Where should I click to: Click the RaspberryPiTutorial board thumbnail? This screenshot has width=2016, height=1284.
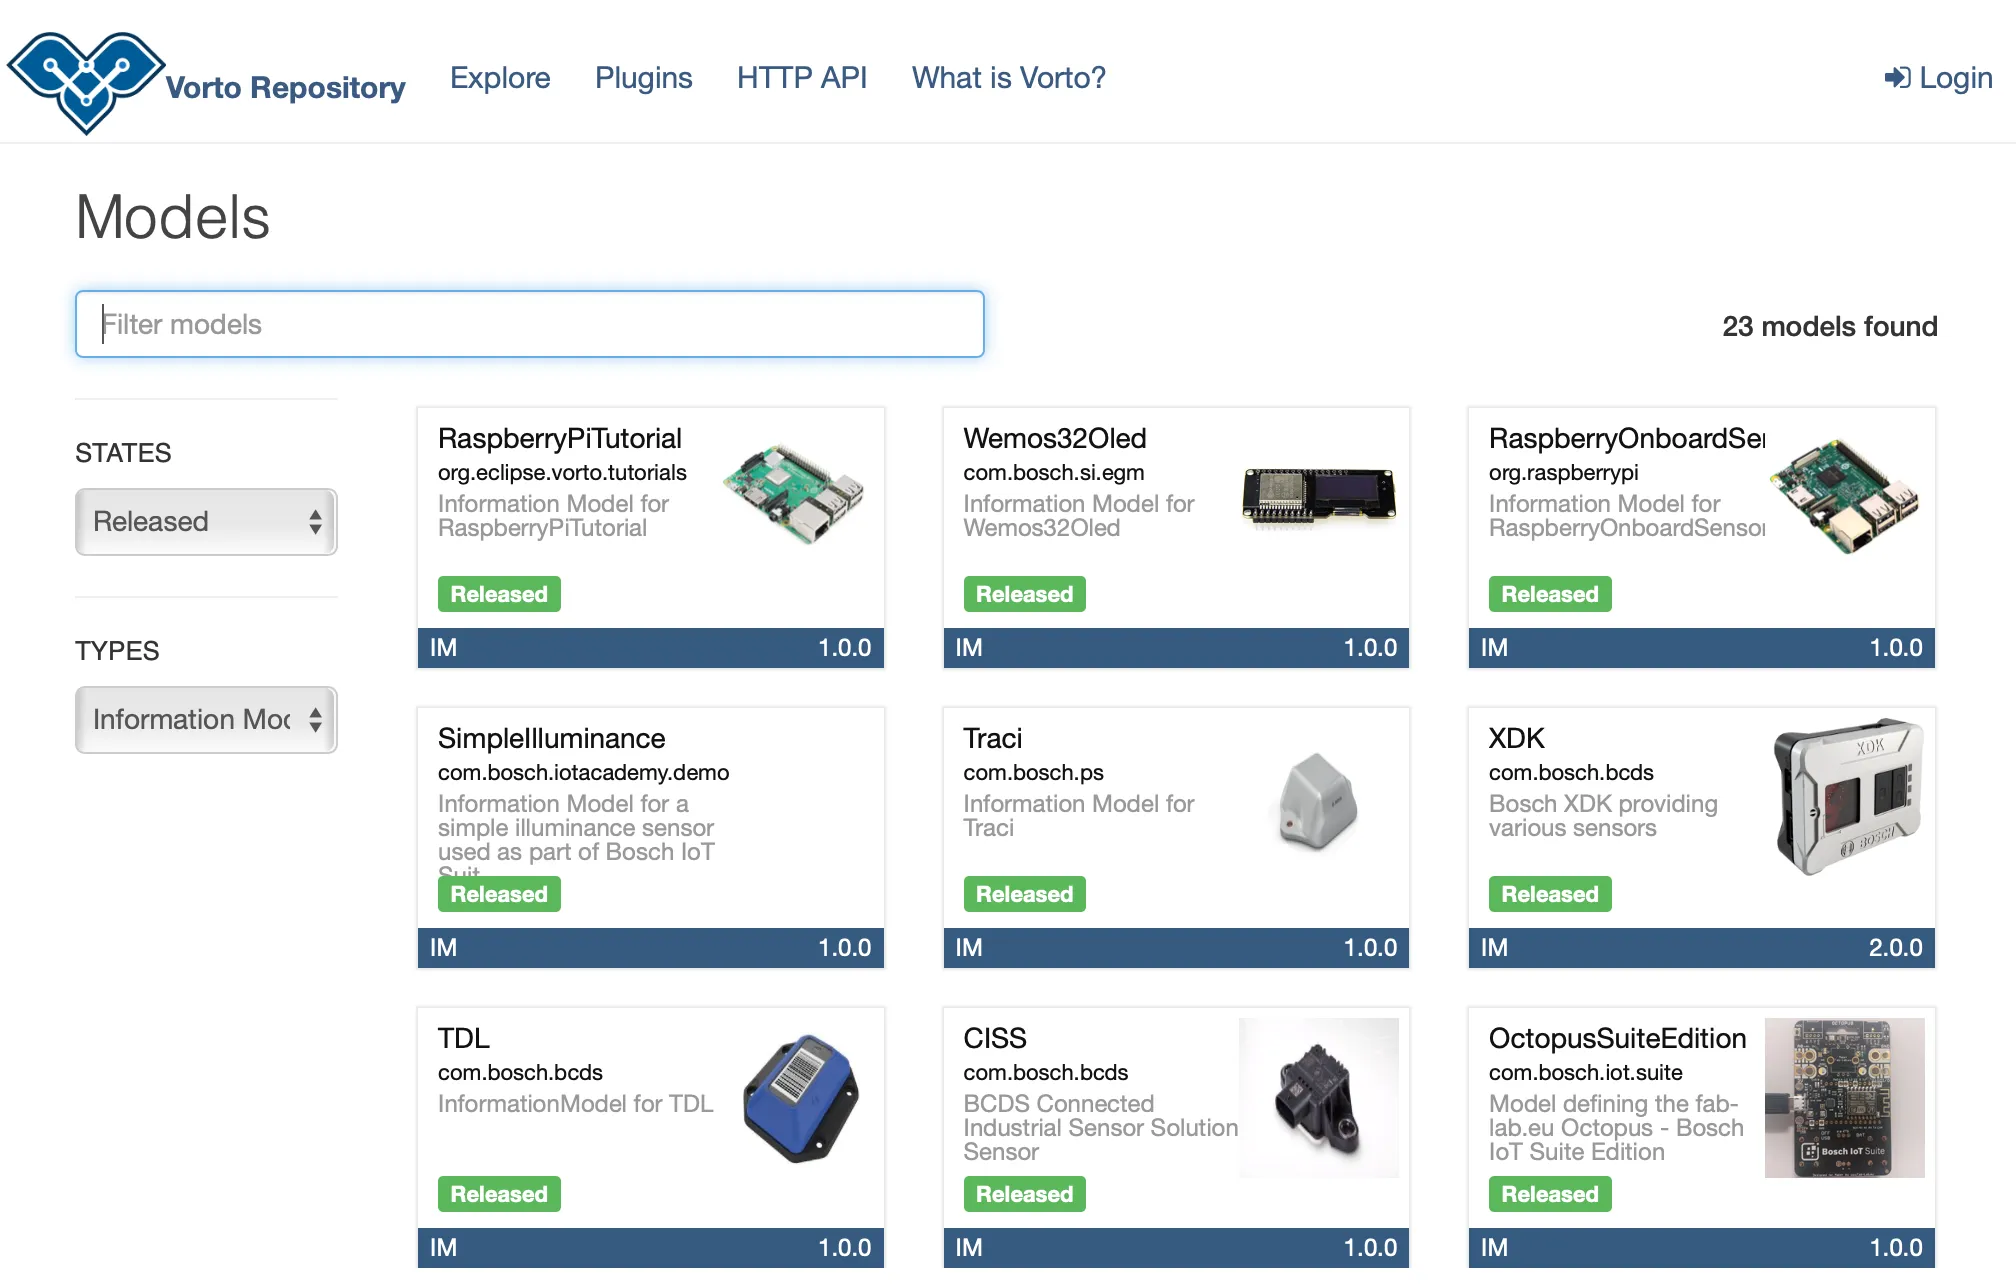click(794, 494)
